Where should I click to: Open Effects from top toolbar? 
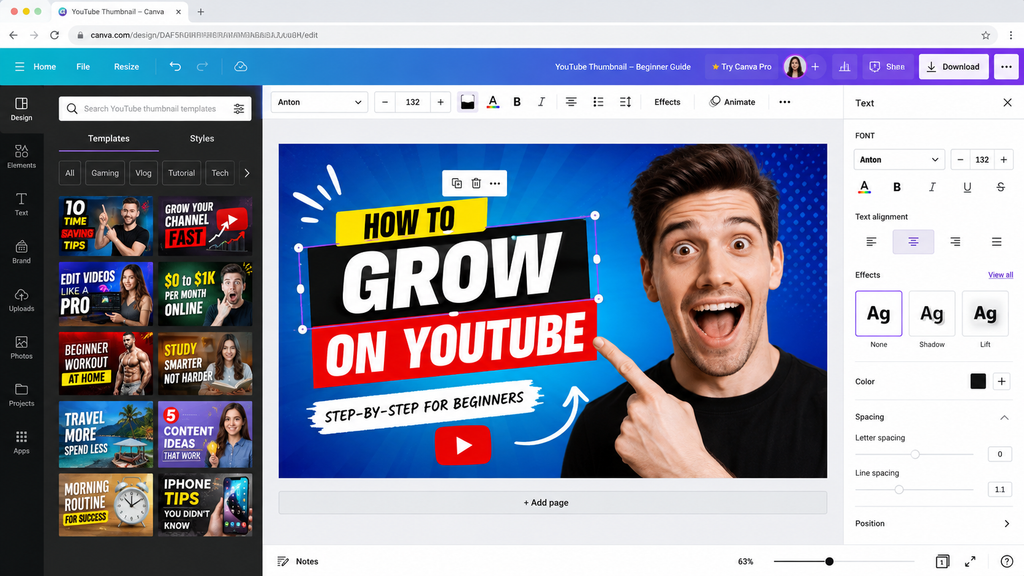[667, 102]
